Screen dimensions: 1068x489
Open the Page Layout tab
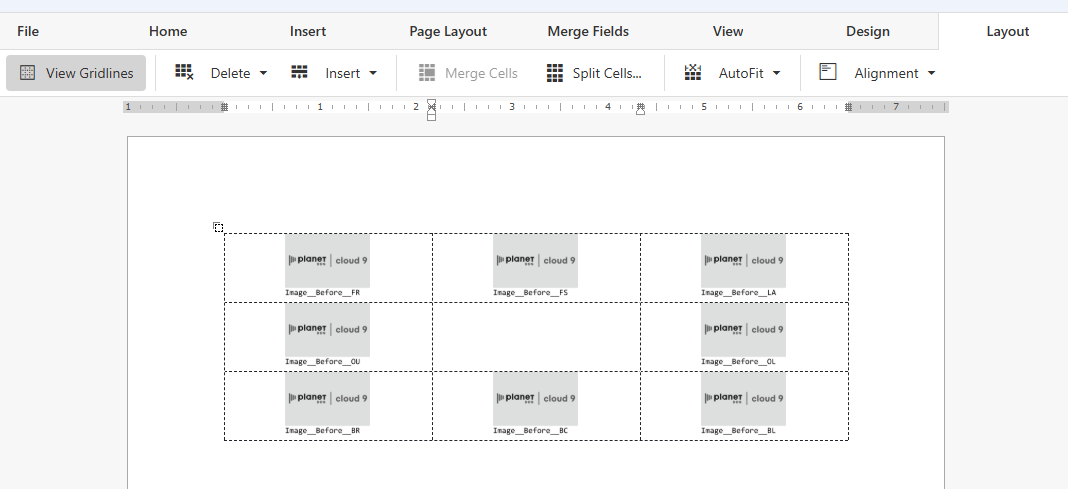point(448,31)
